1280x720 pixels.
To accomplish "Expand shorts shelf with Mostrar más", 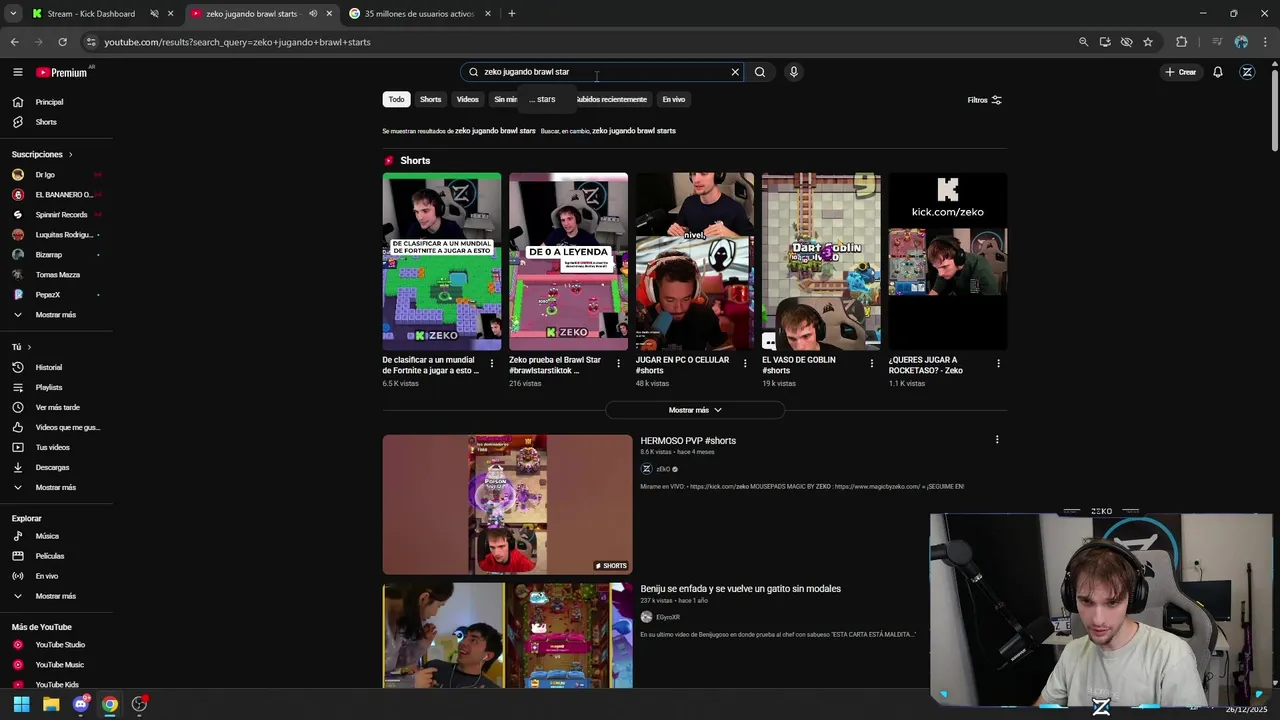I will 695,410.
